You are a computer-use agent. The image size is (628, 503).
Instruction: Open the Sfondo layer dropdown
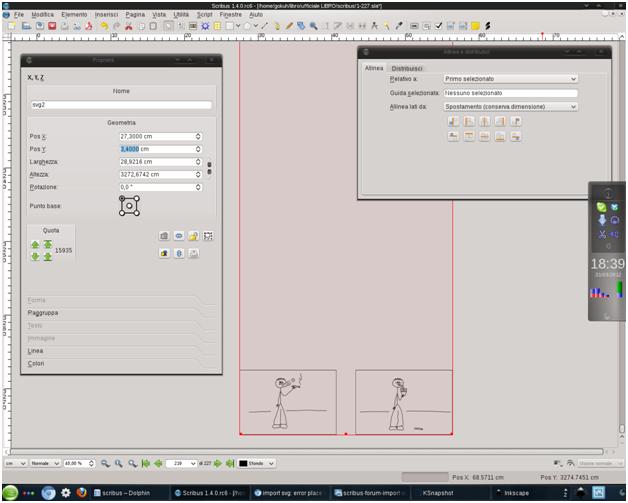coord(256,463)
